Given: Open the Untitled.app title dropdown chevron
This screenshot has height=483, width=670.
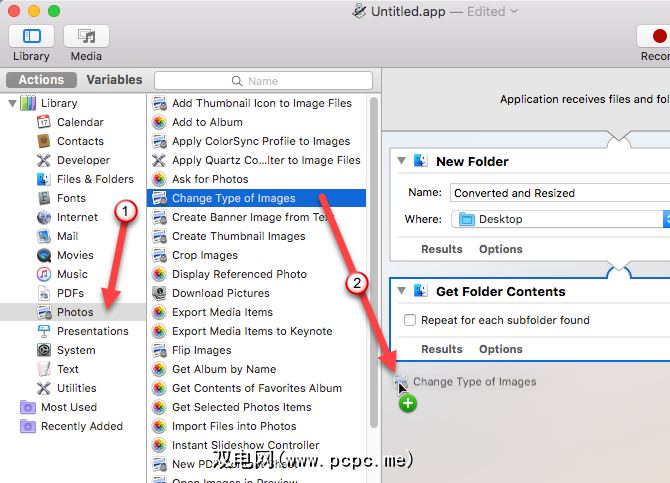Looking at the screenshot, I should [x=514, y=11].
